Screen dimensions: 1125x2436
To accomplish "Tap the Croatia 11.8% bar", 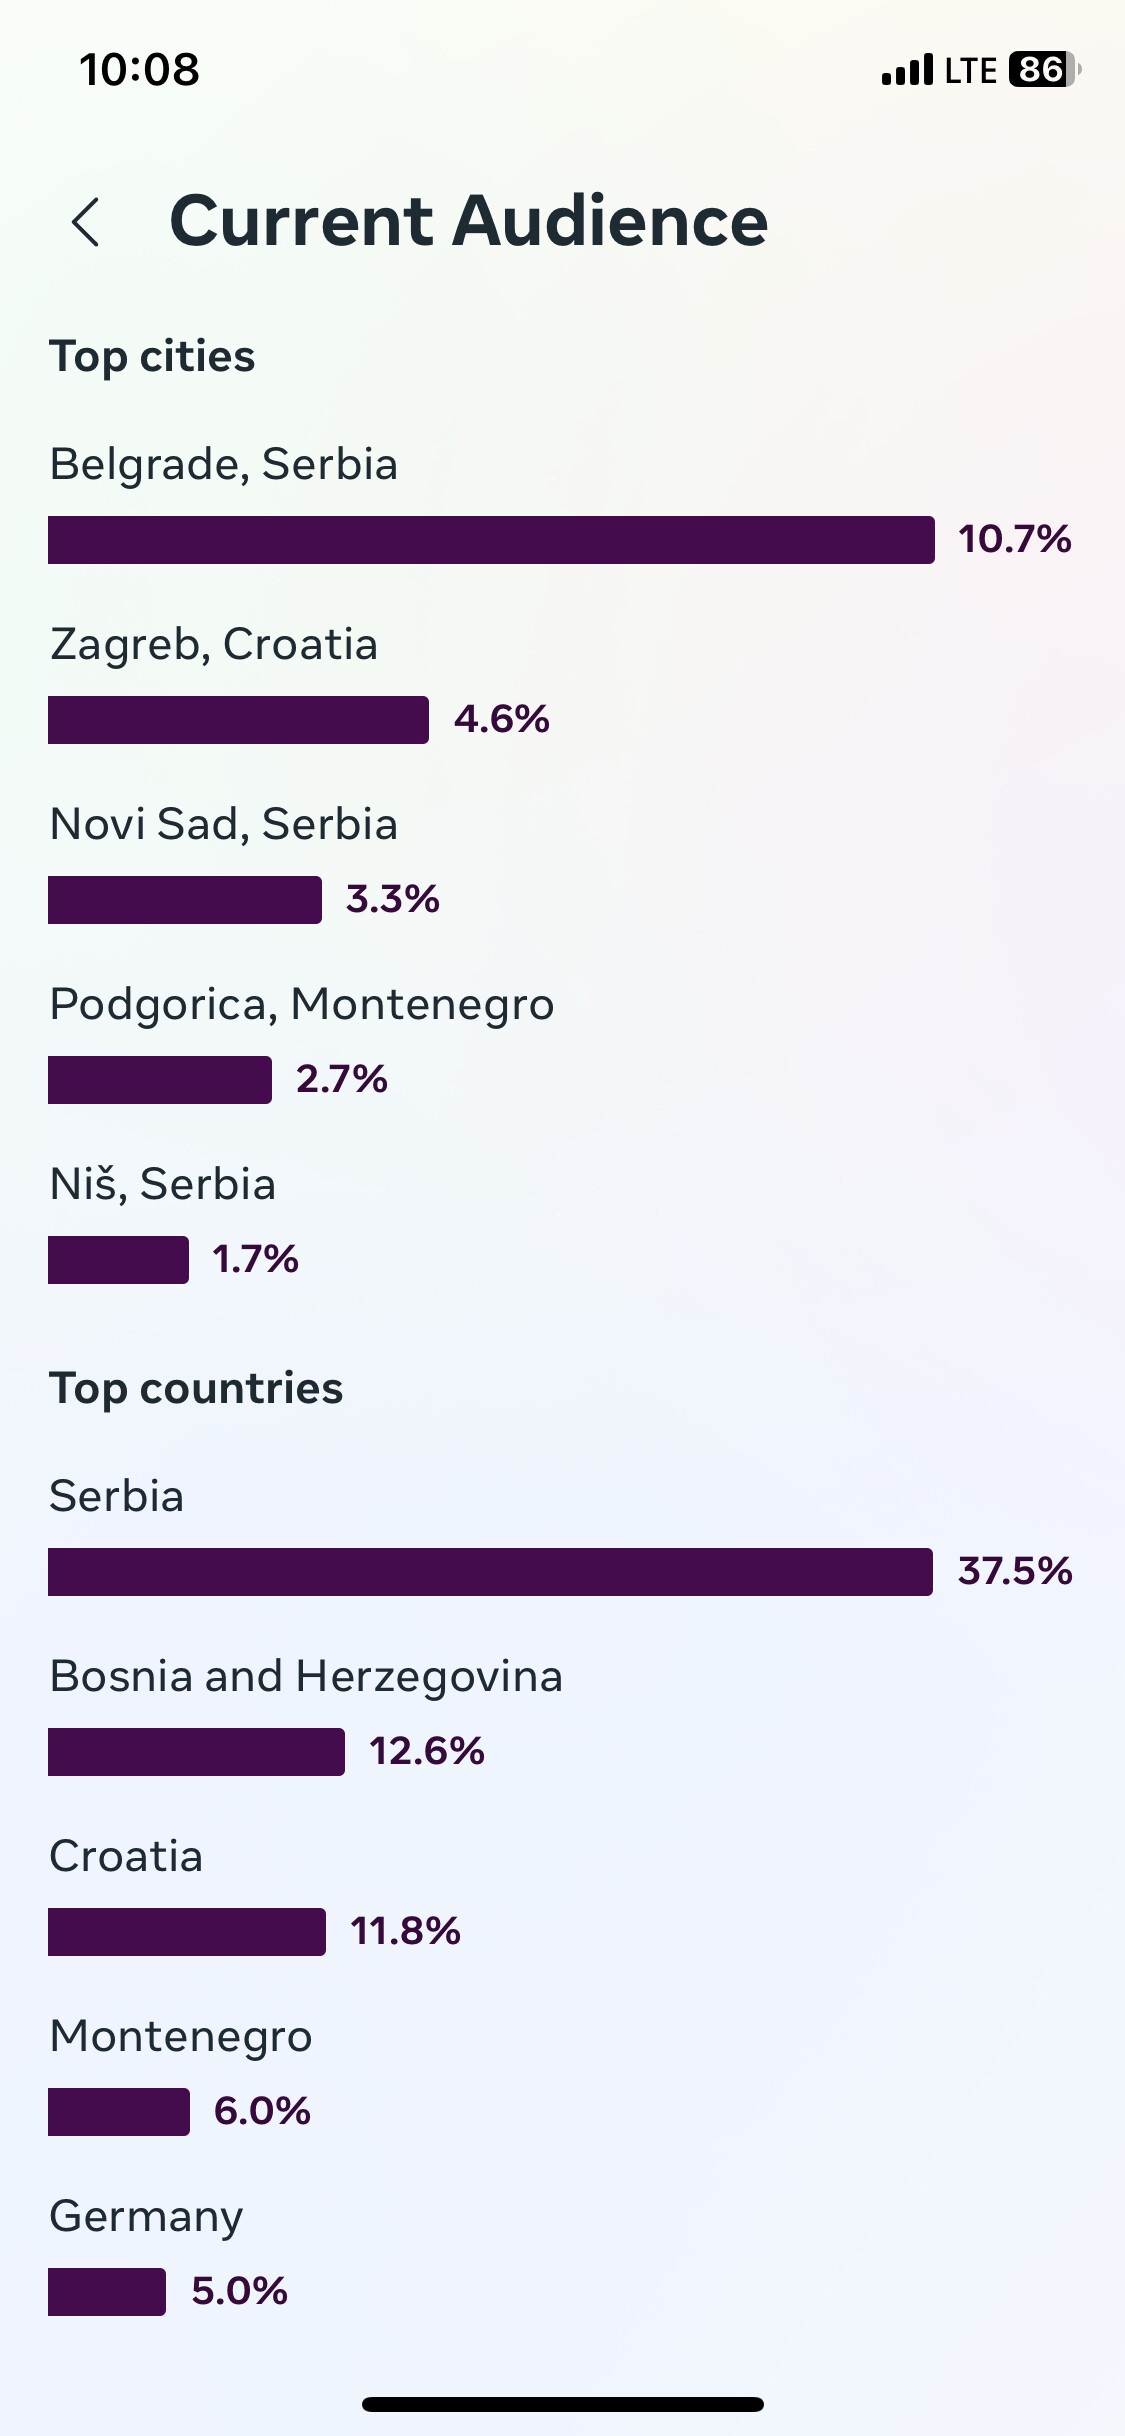I will pyautogui.click(x=187, y=1932).
